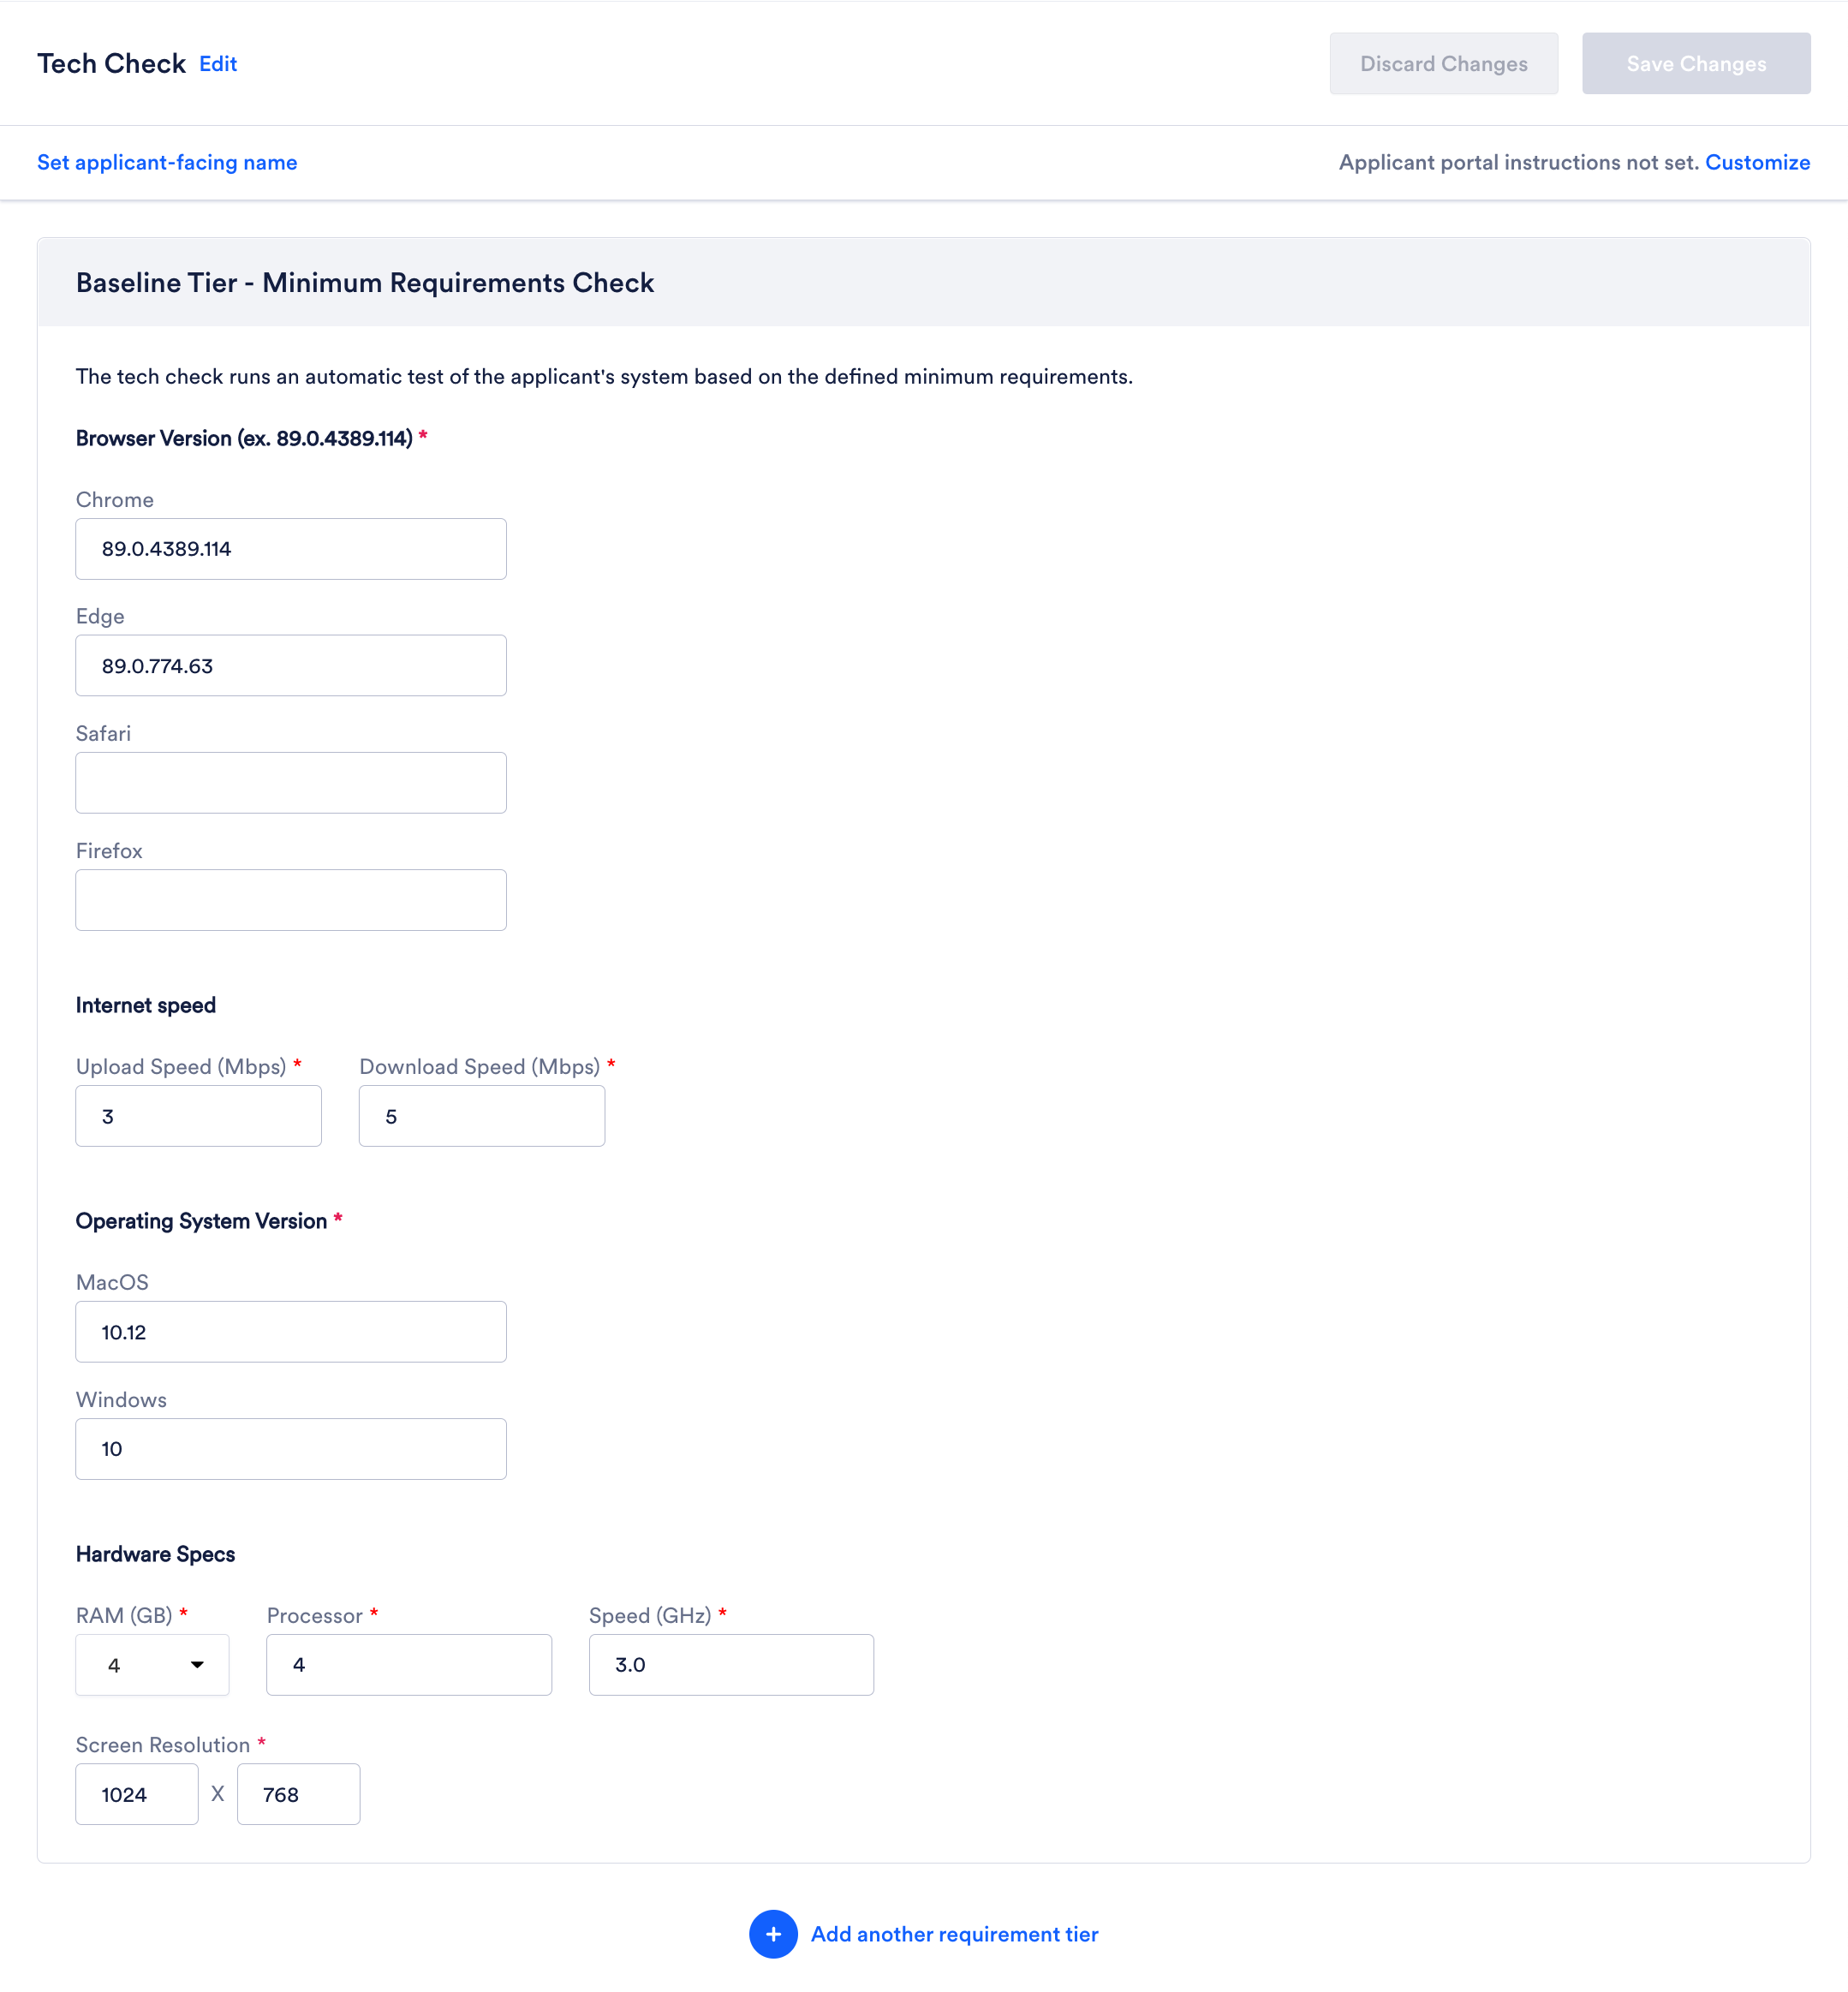Click the Edit link beside Tech Check
Viewport: 1848px width, 1992px height.
click(218, 64)
